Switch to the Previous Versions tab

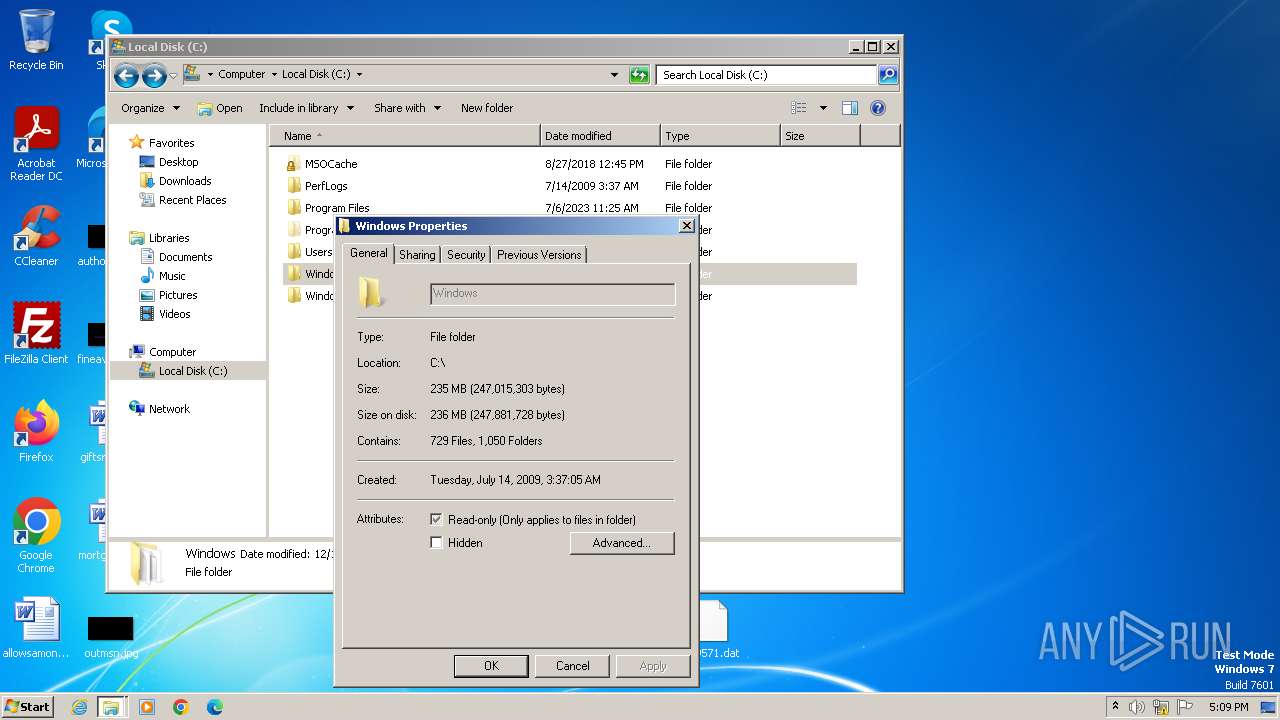[539, 255]
